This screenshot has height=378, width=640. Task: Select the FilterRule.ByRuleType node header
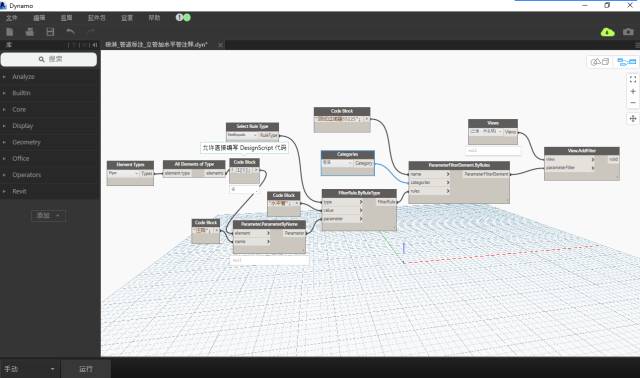point(359,193)
